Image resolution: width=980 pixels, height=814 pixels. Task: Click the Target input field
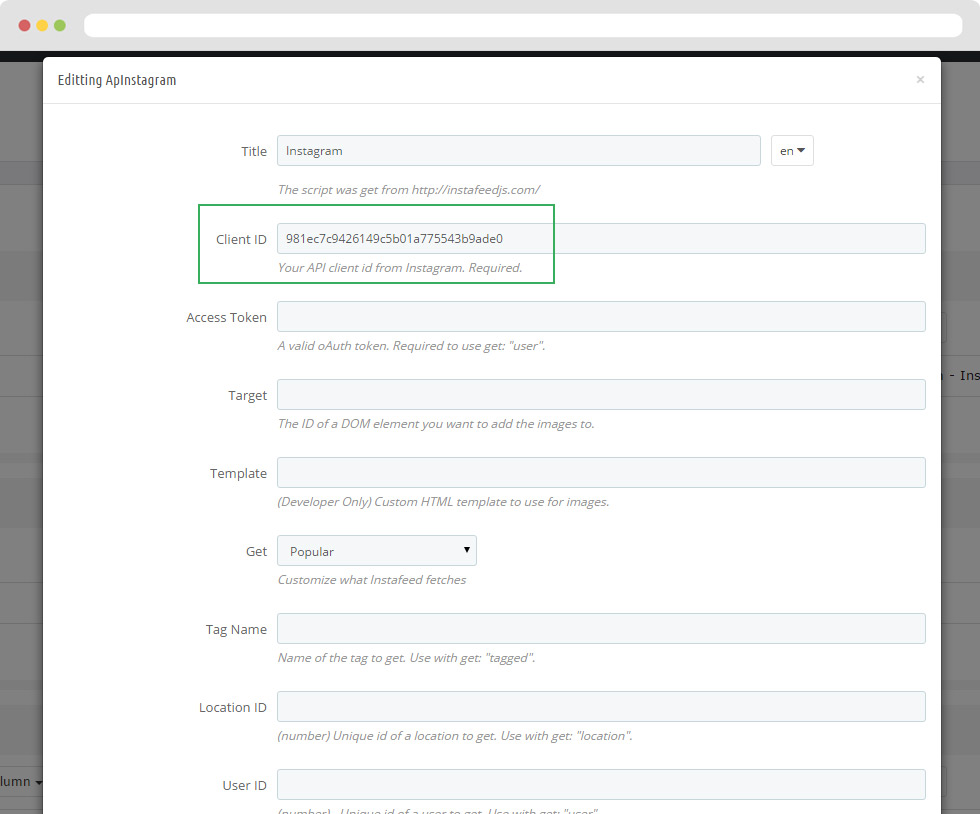click(x=601, y=394)
